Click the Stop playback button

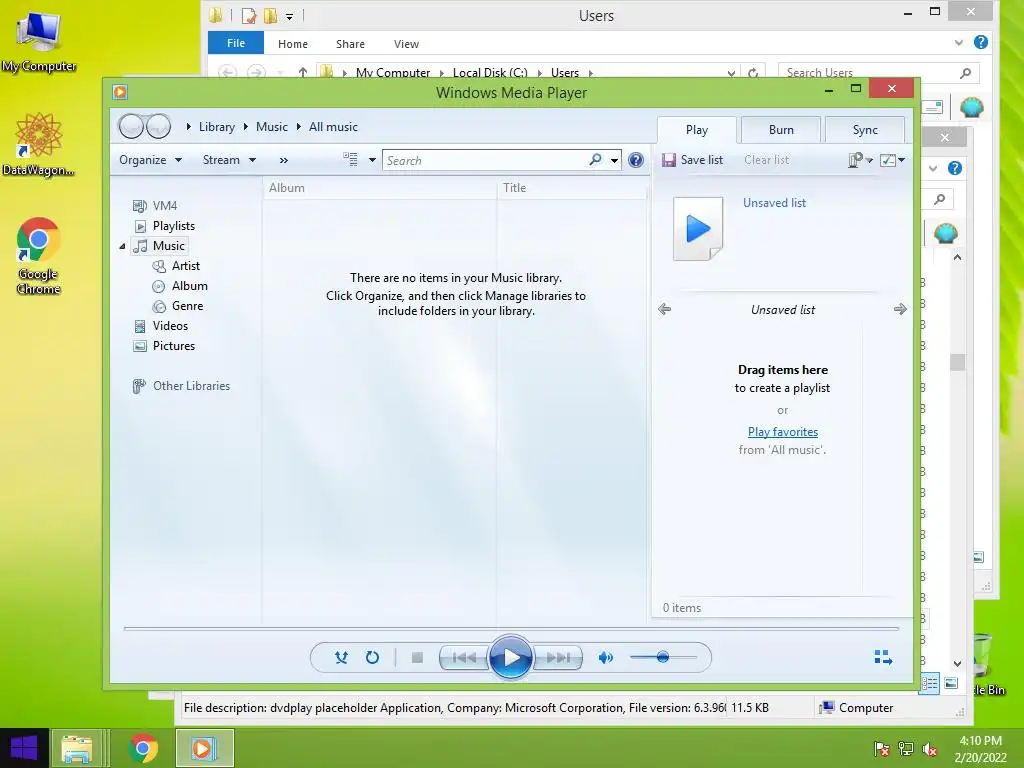click(x=417, y=658)
